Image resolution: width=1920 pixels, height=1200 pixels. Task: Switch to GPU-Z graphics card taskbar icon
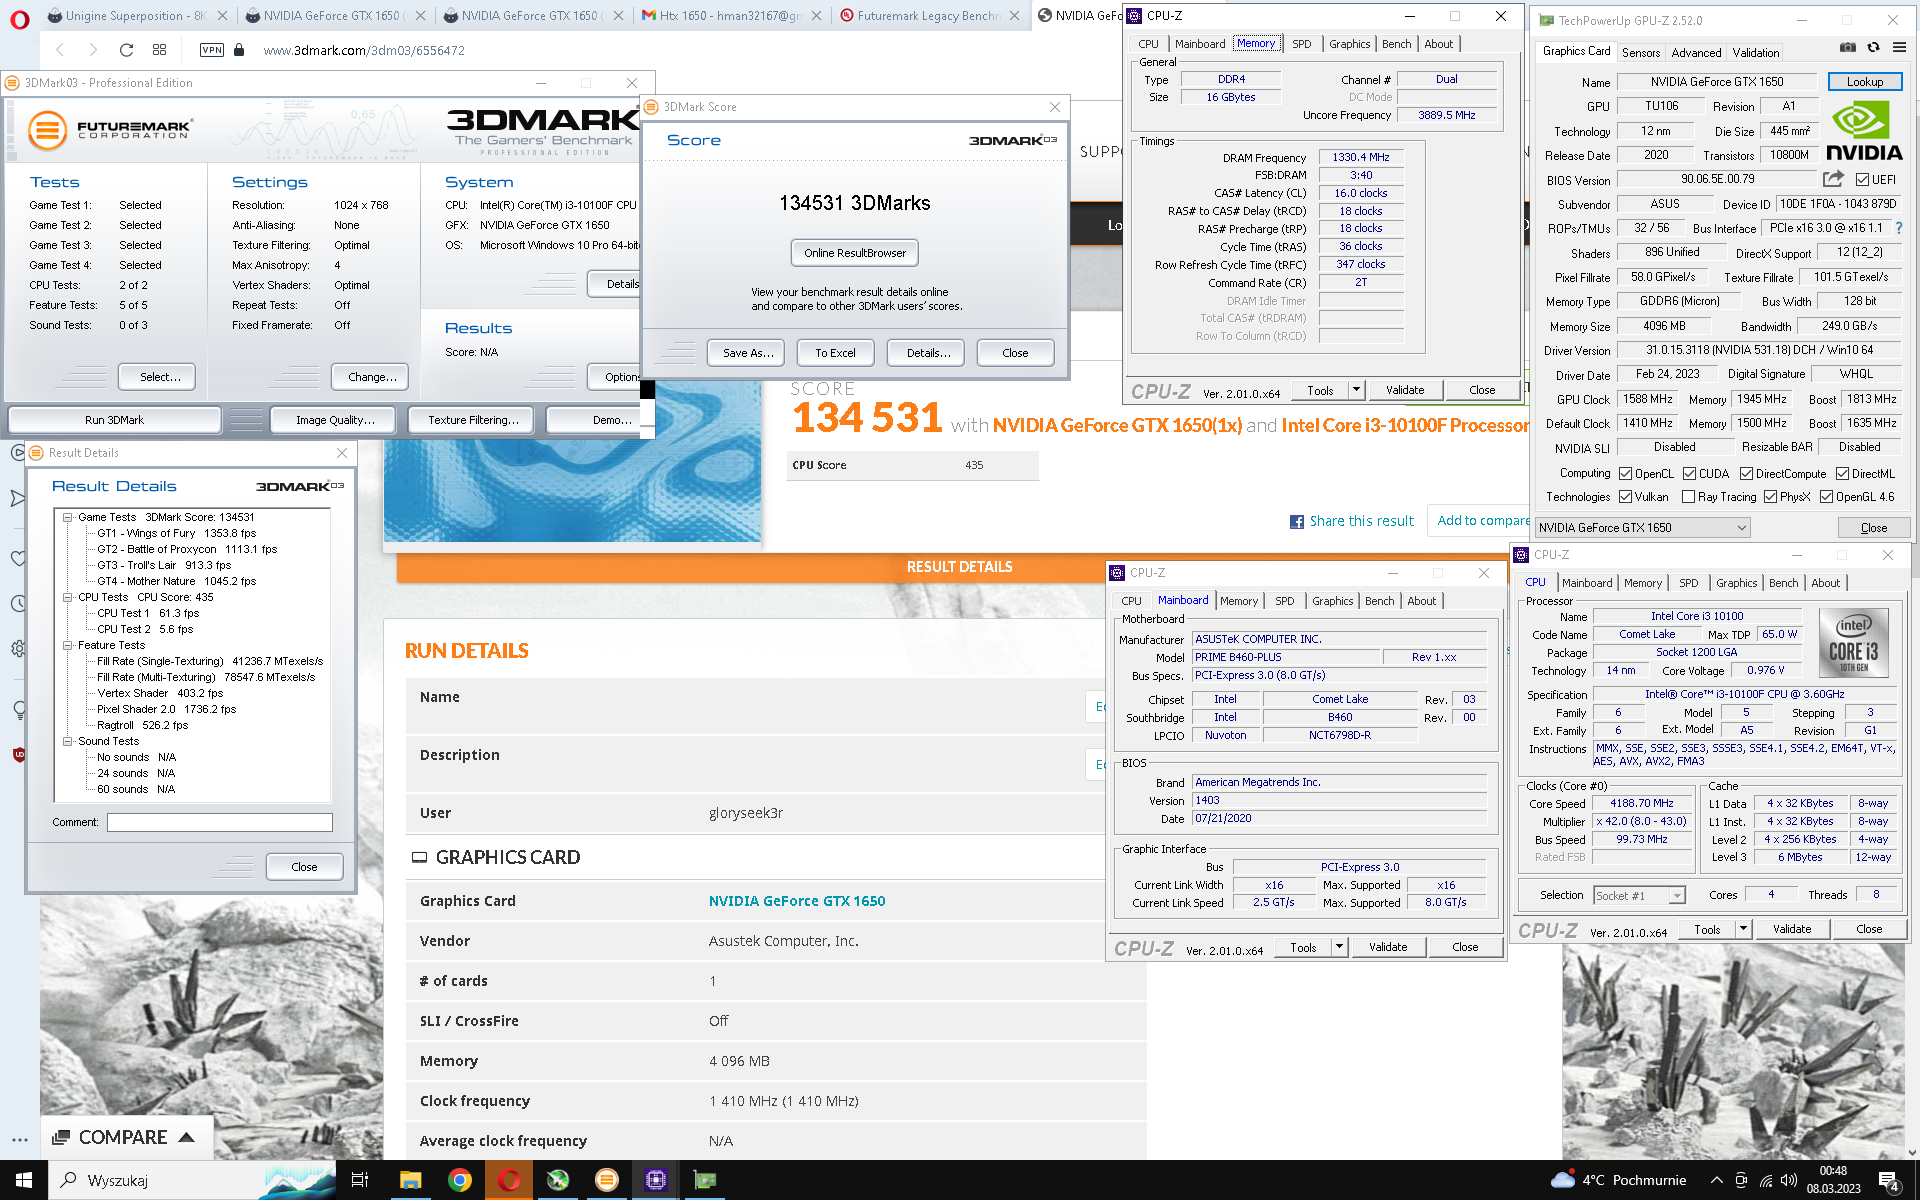[x=705, y=1180]
